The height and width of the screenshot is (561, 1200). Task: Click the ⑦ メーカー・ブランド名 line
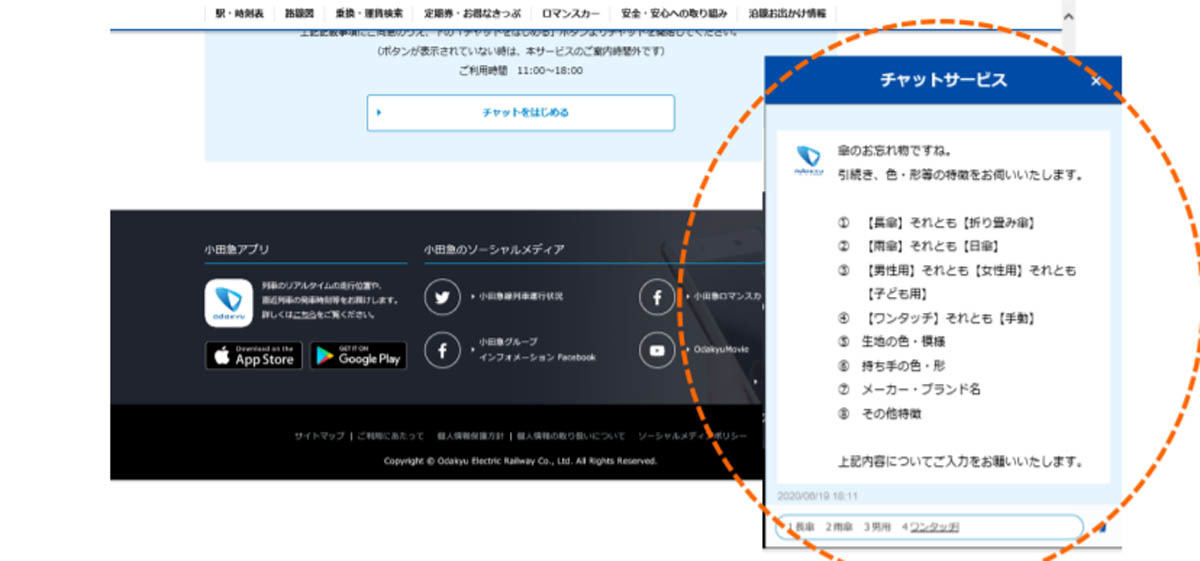click(x=910, y=389)
